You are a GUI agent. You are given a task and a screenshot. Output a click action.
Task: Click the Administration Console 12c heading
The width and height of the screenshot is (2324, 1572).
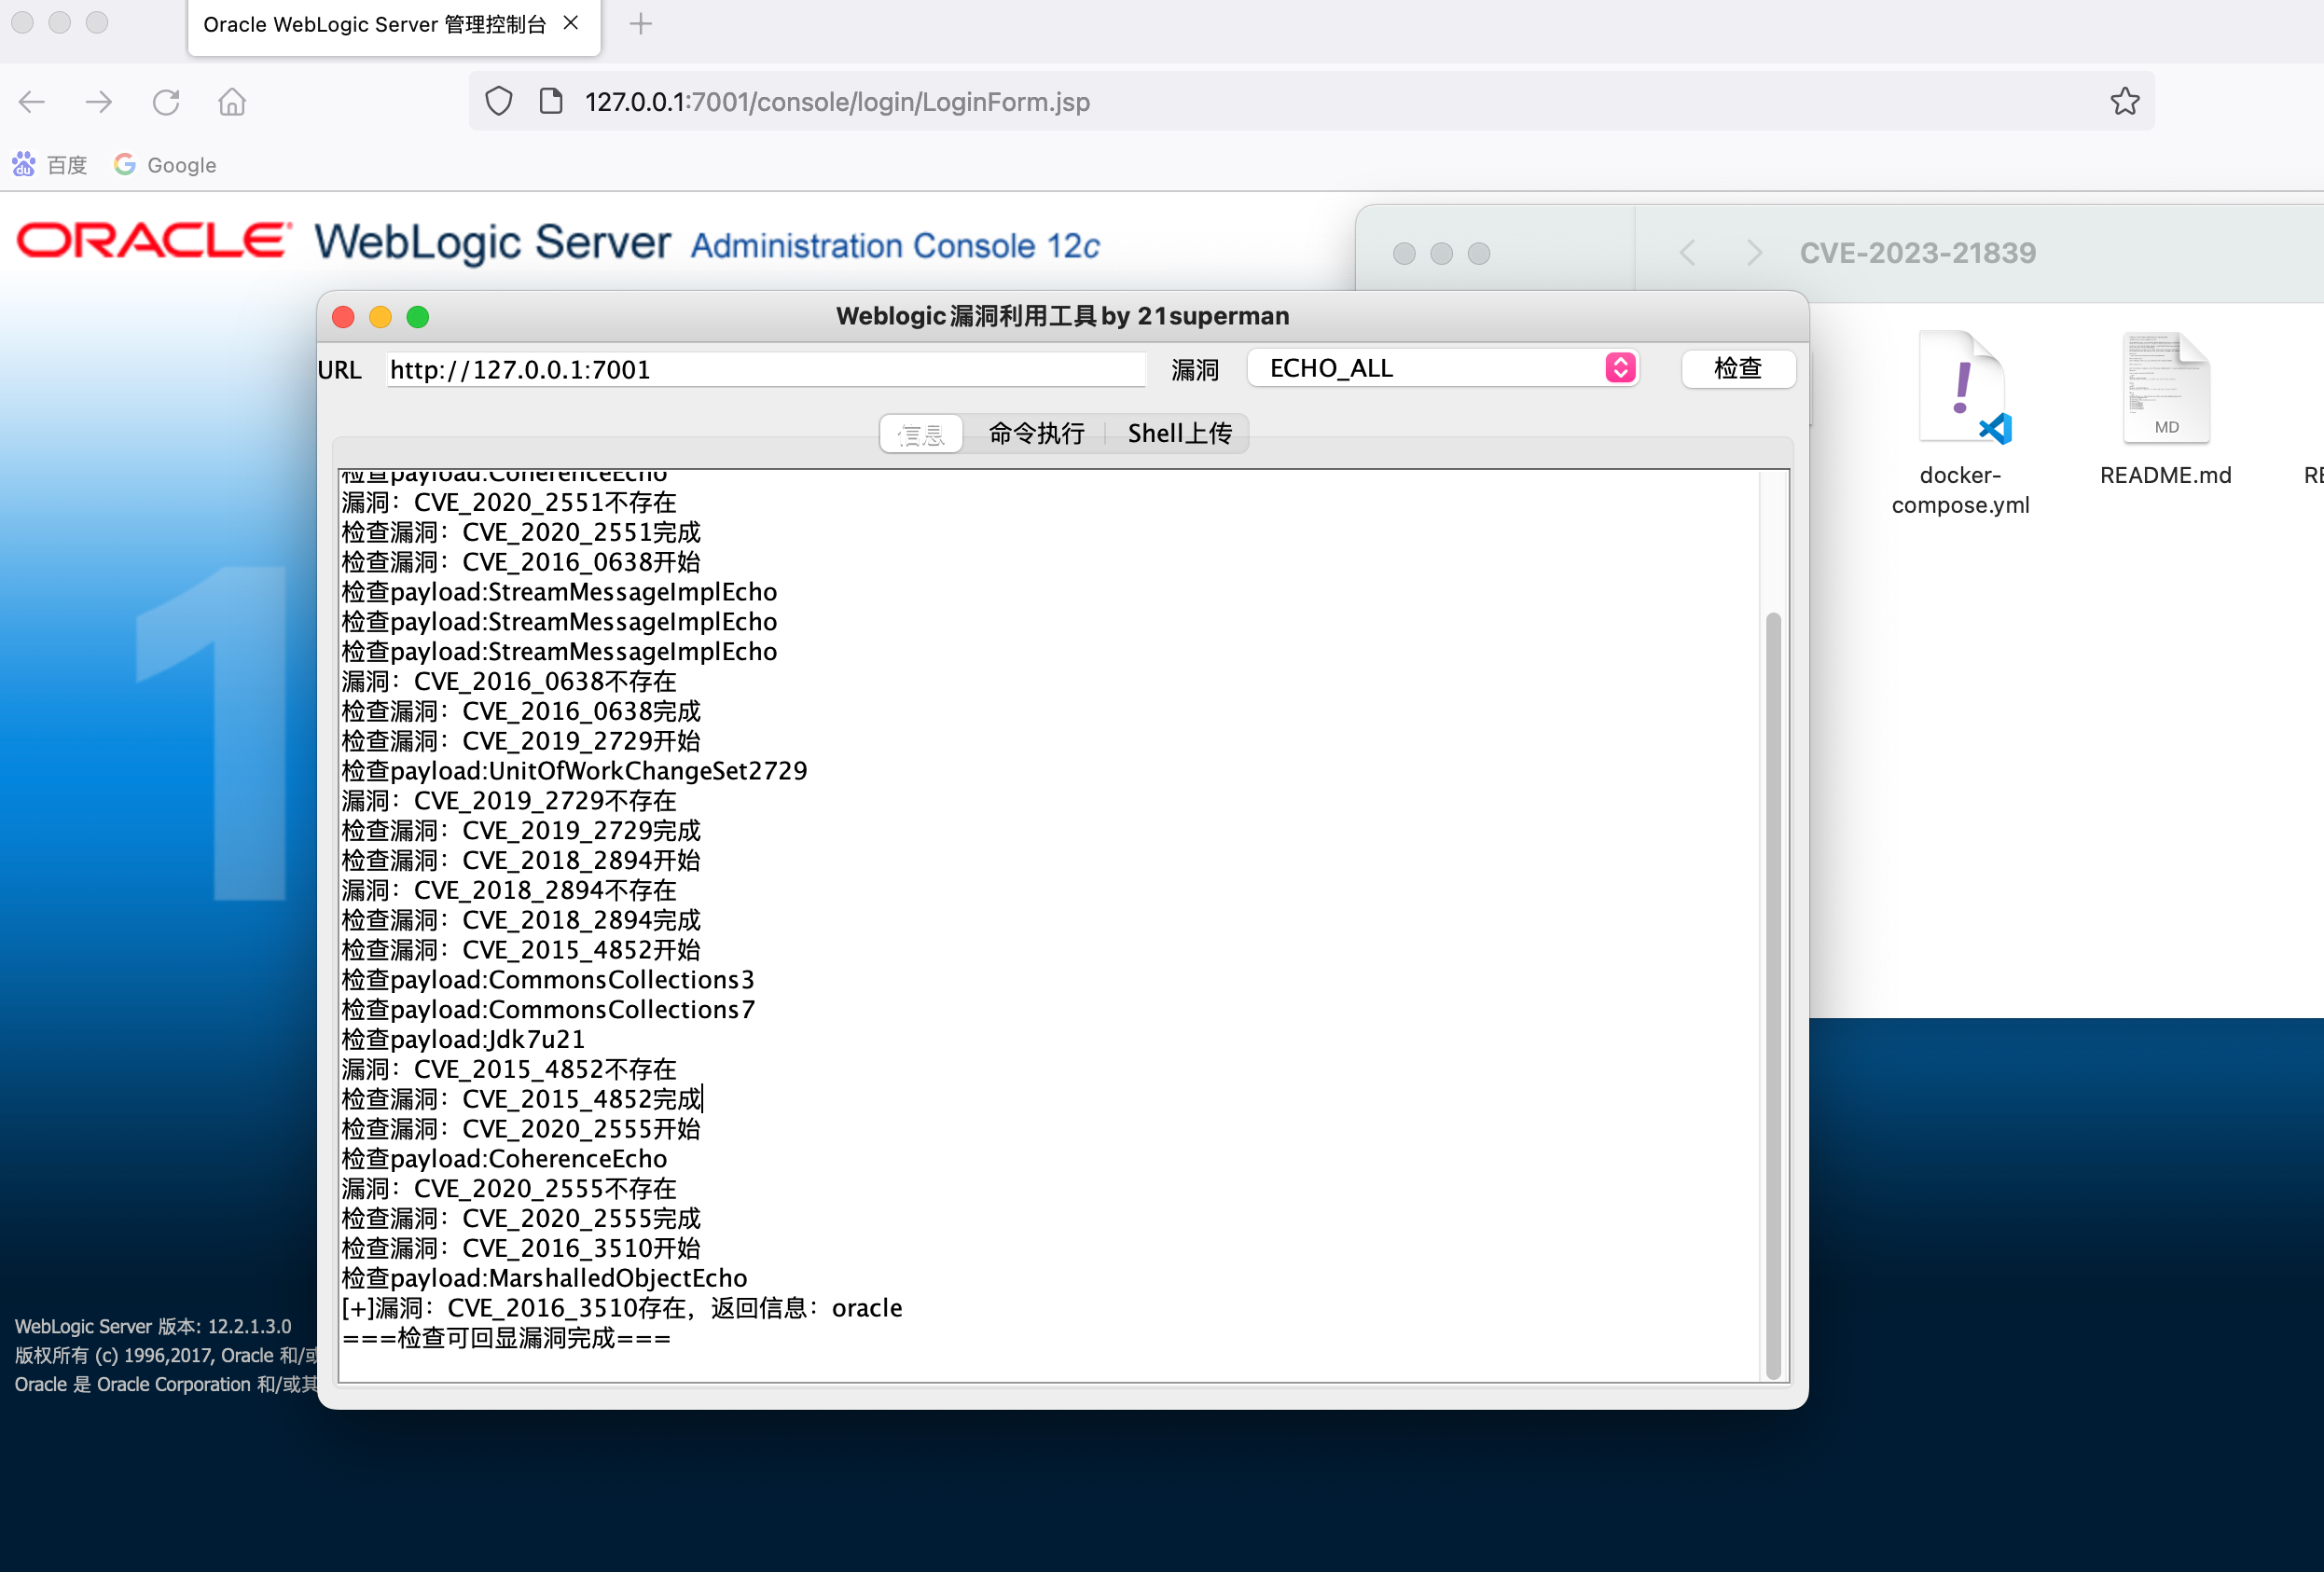(895, 246)
